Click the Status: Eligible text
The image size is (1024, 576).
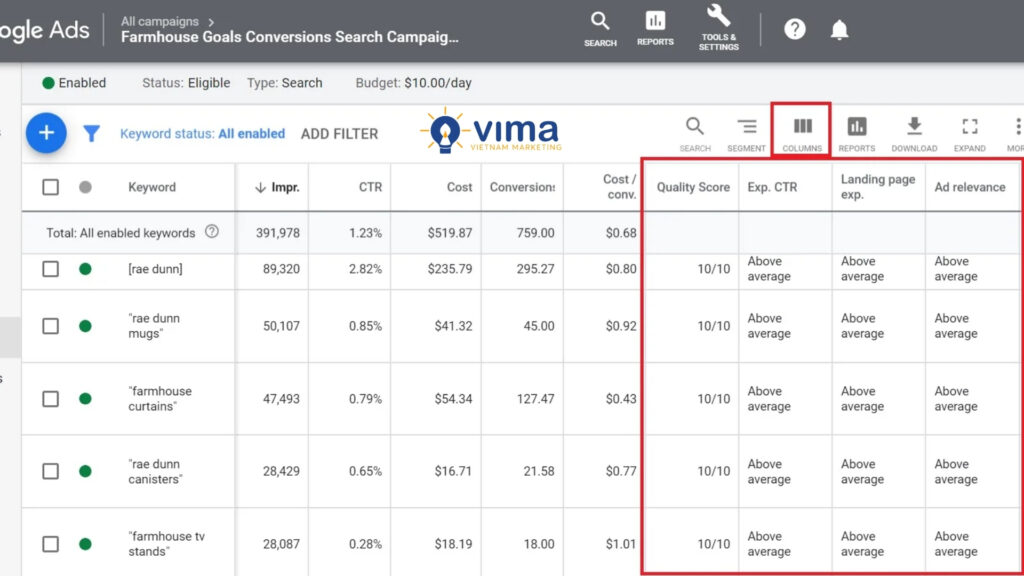point(186,83)
